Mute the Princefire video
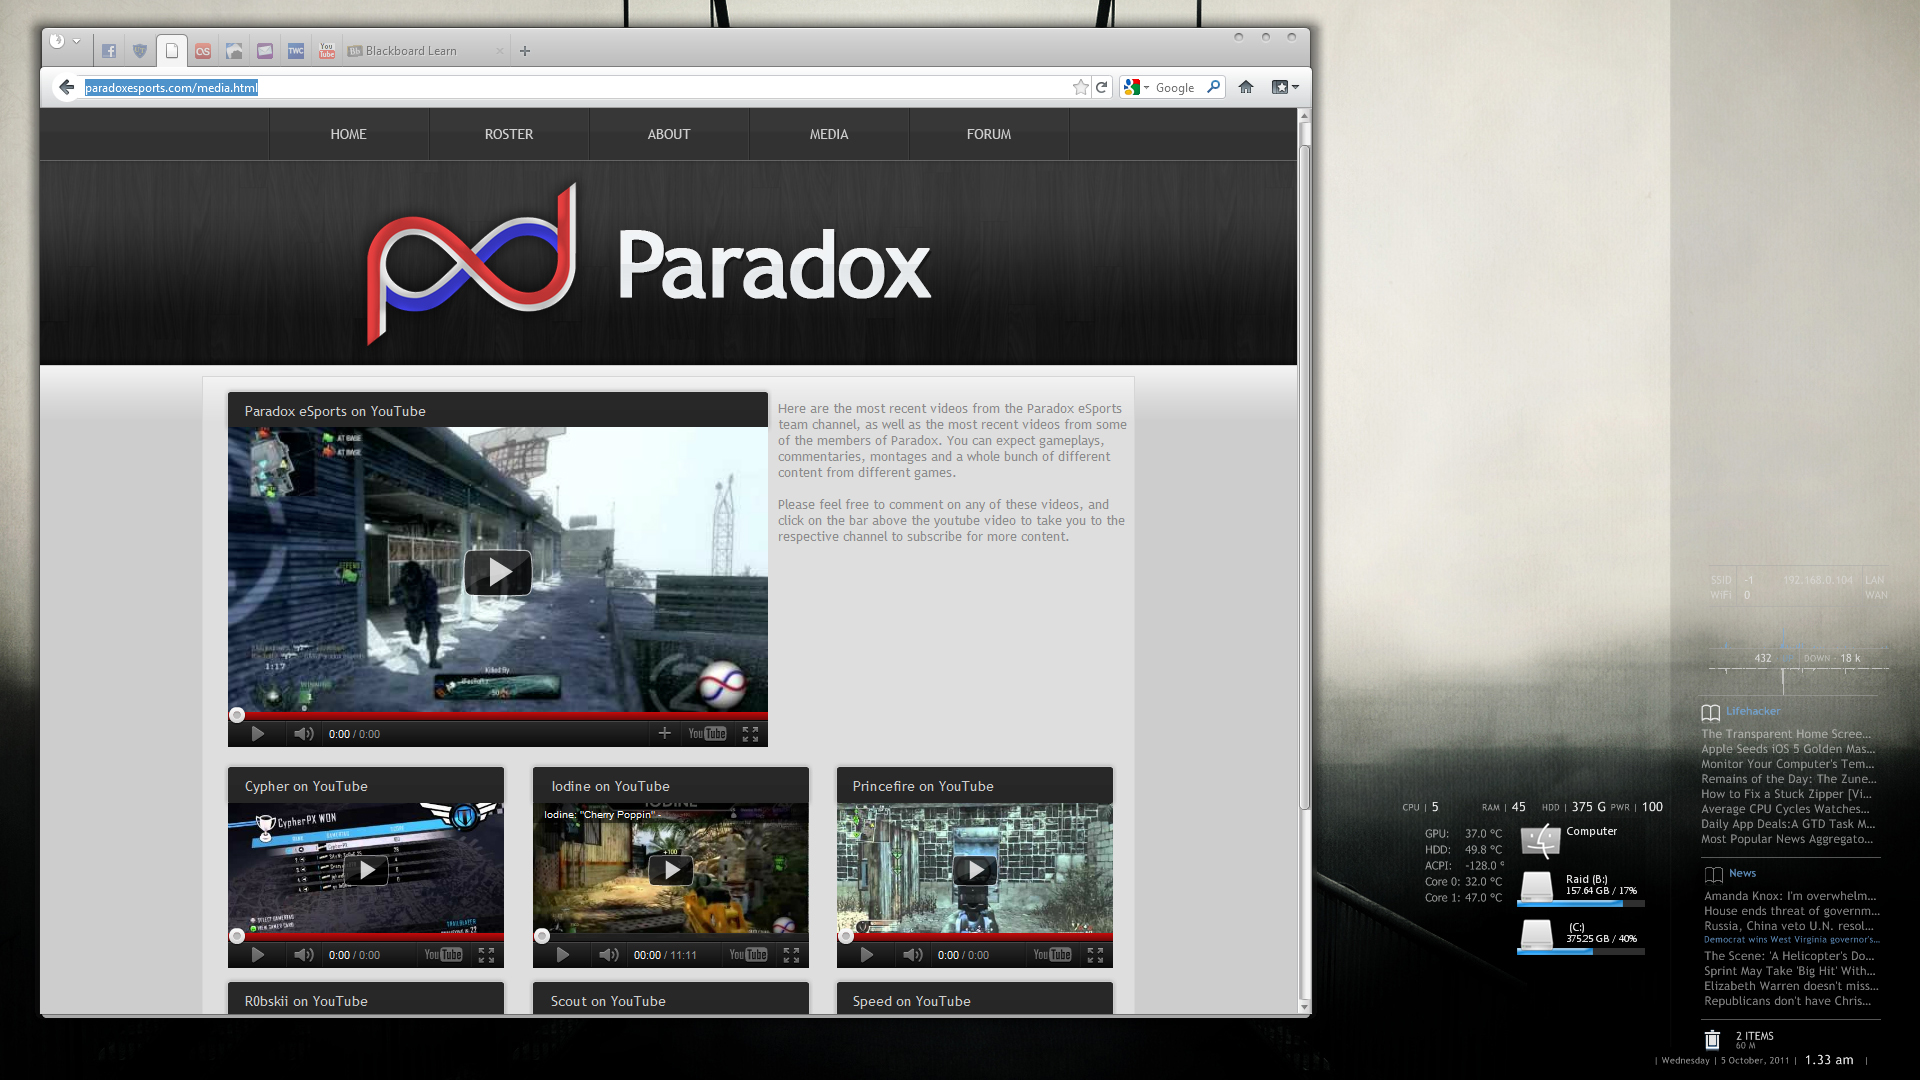The width and height of the screenshot is (1920, 1080). [x=912, y=955]
